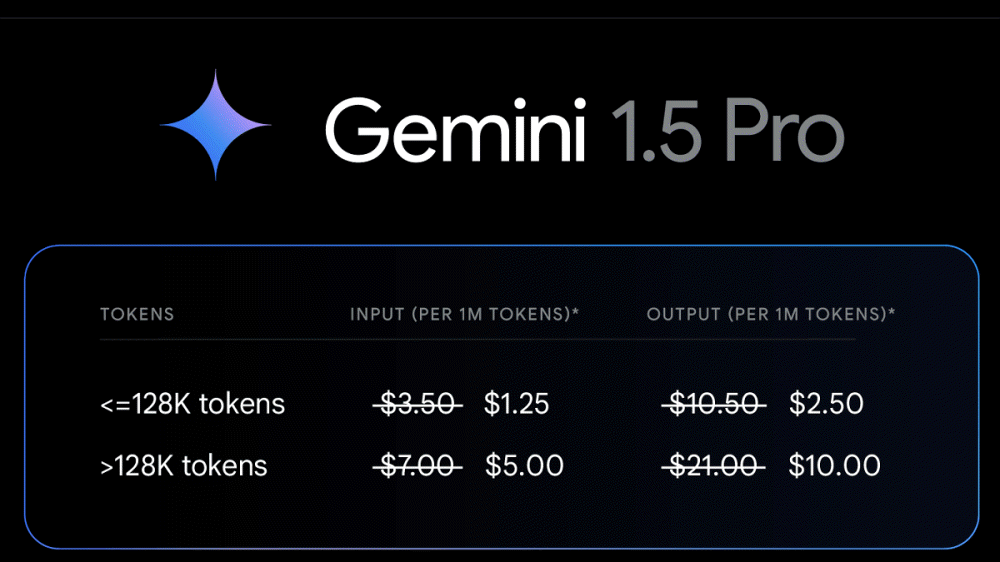The height and width of the screenshot is (562, 1000).
Task: Click the crossed-out $21.00 output price
Action: tap(714, 465)
